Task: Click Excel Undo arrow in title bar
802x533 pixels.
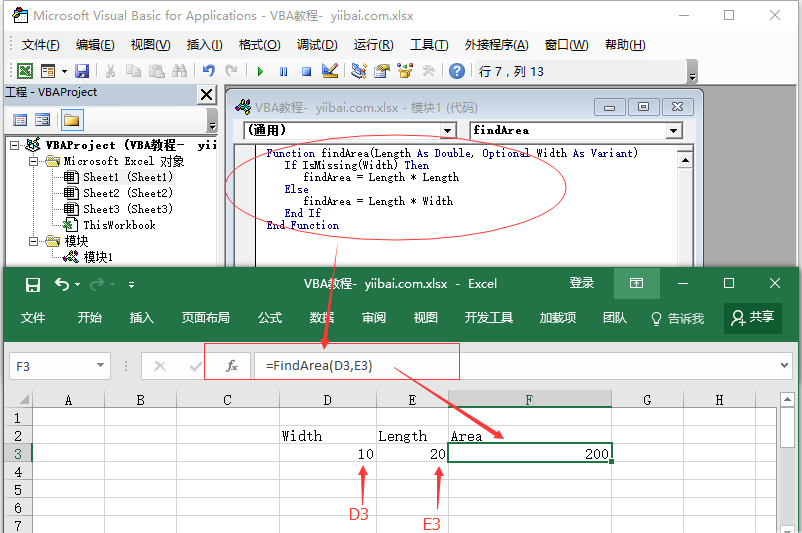Action: (62, 284)
